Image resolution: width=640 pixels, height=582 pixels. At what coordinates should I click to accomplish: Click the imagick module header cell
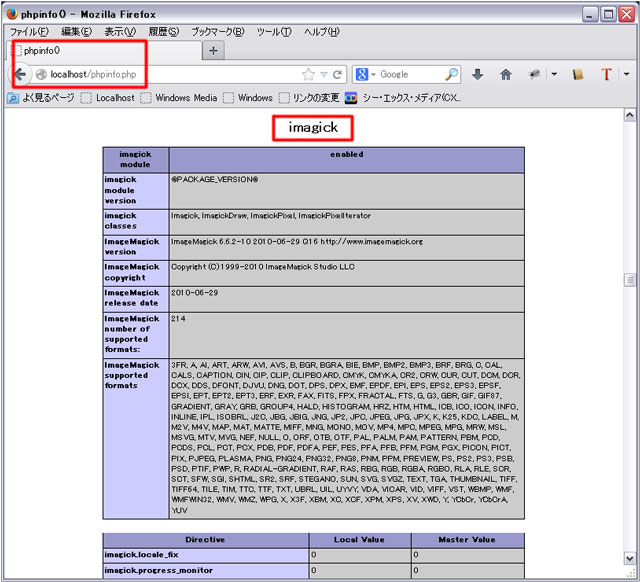[136, 160]
